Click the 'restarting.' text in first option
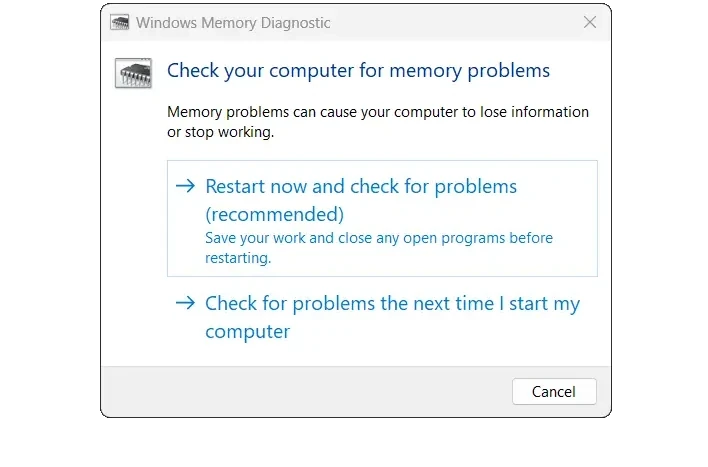 click(238, 258)
